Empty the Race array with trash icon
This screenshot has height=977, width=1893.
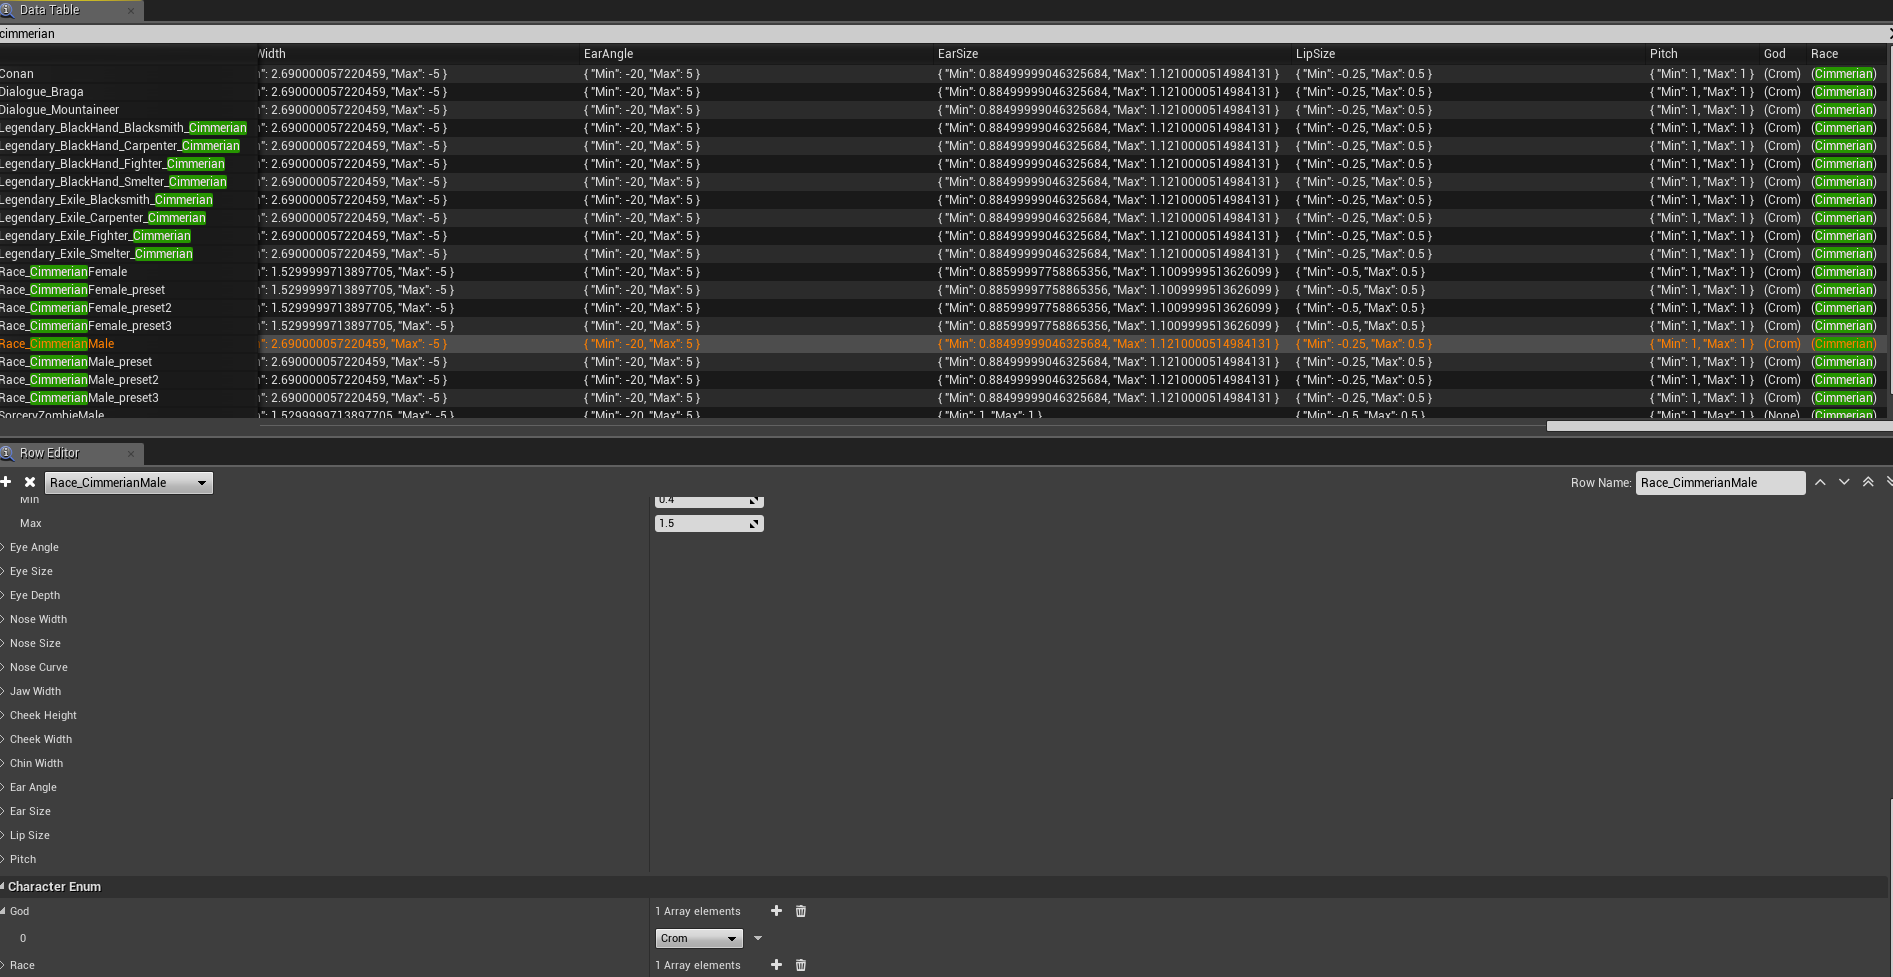click(800, 965)
